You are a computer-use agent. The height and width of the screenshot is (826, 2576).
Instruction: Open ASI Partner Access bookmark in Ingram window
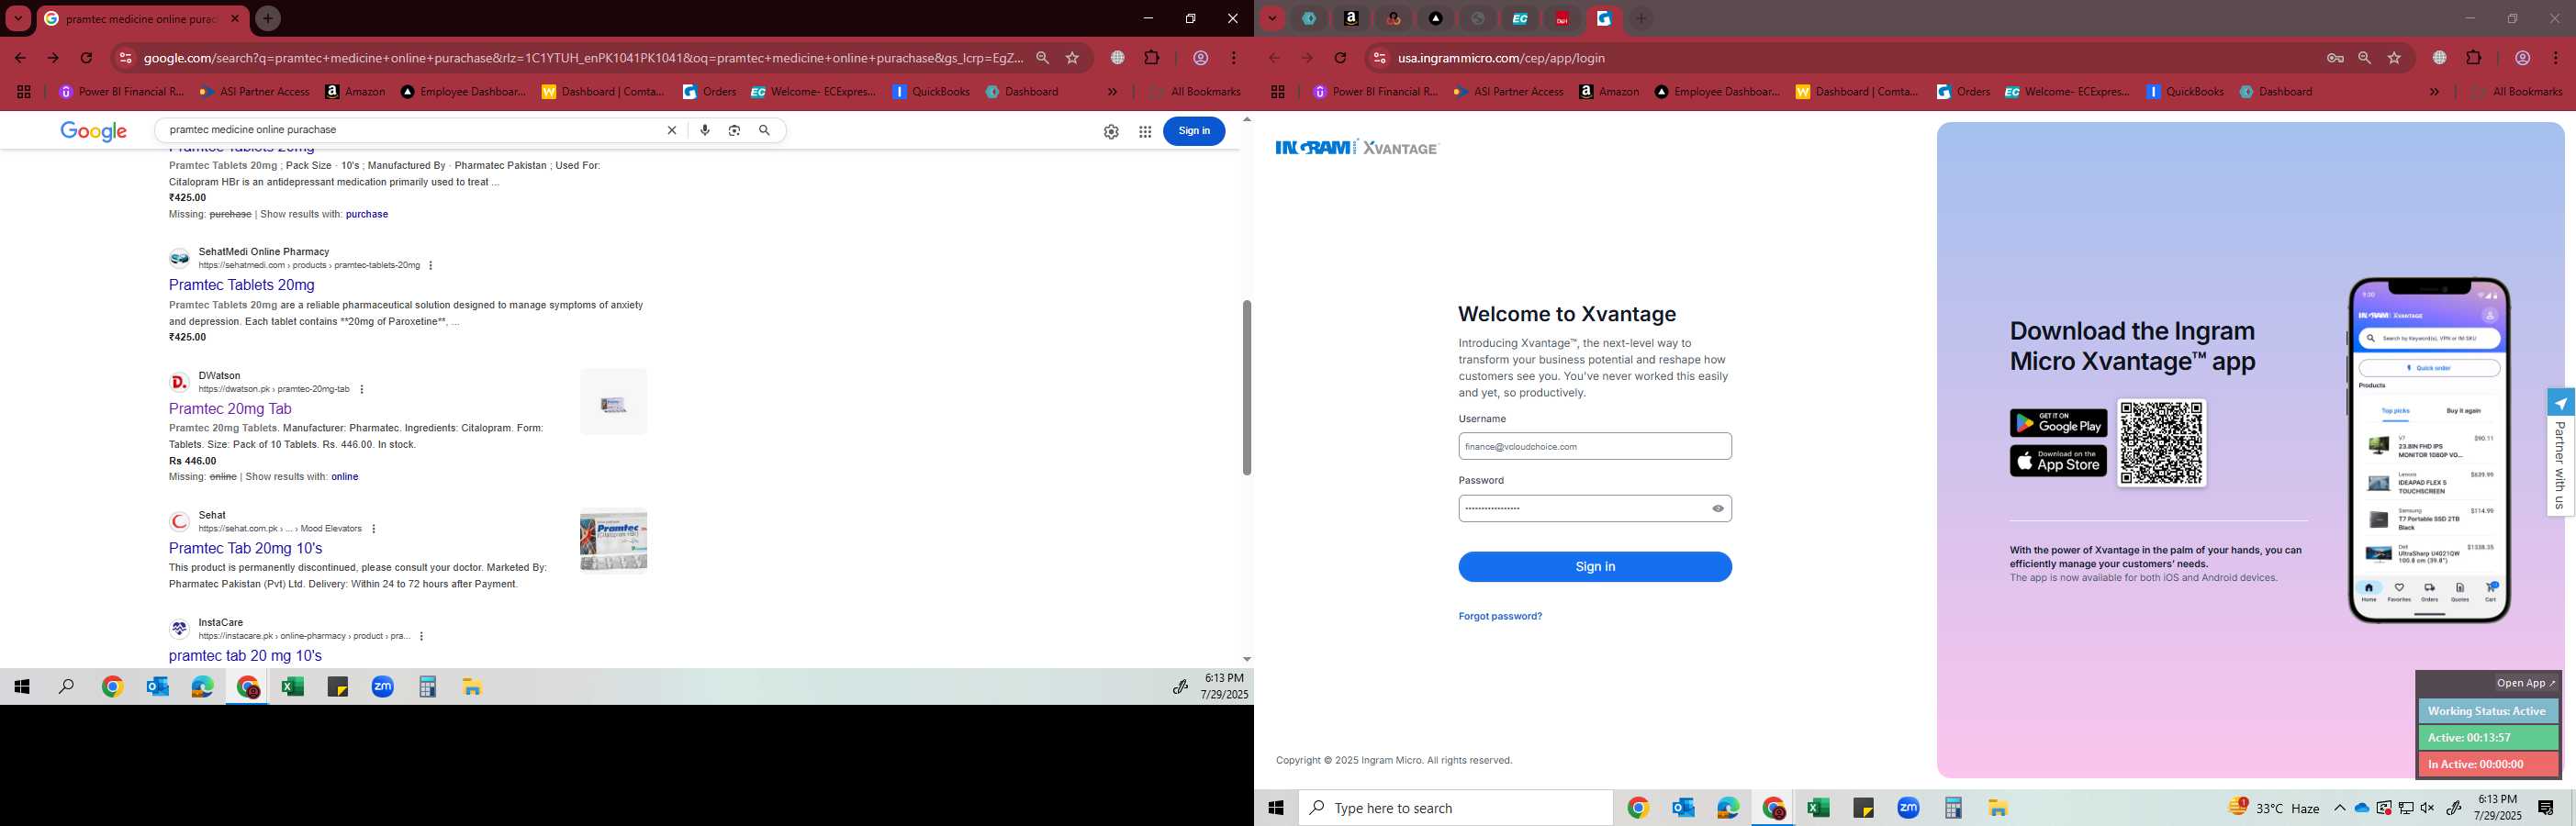tap(1508, 91)
